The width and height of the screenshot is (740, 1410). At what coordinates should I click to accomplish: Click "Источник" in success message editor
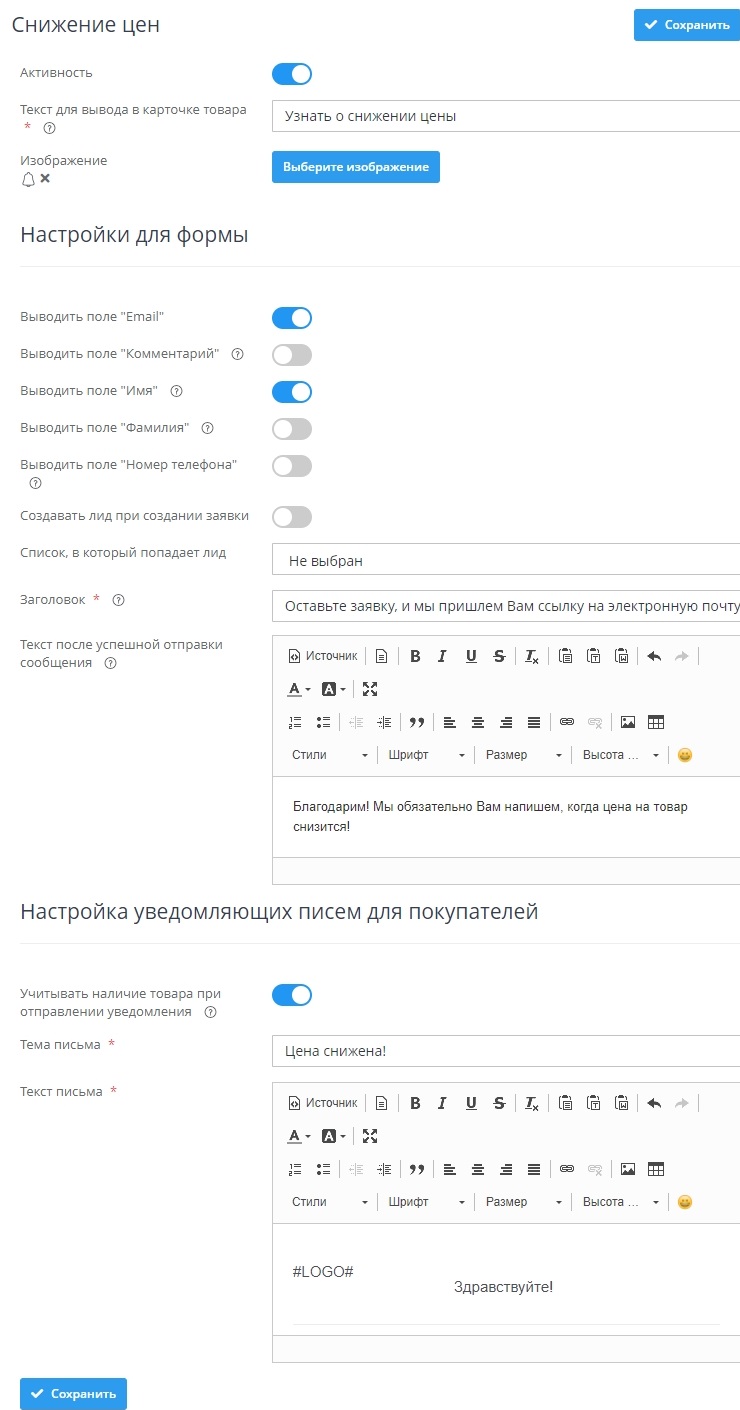(x=323, y=656)
